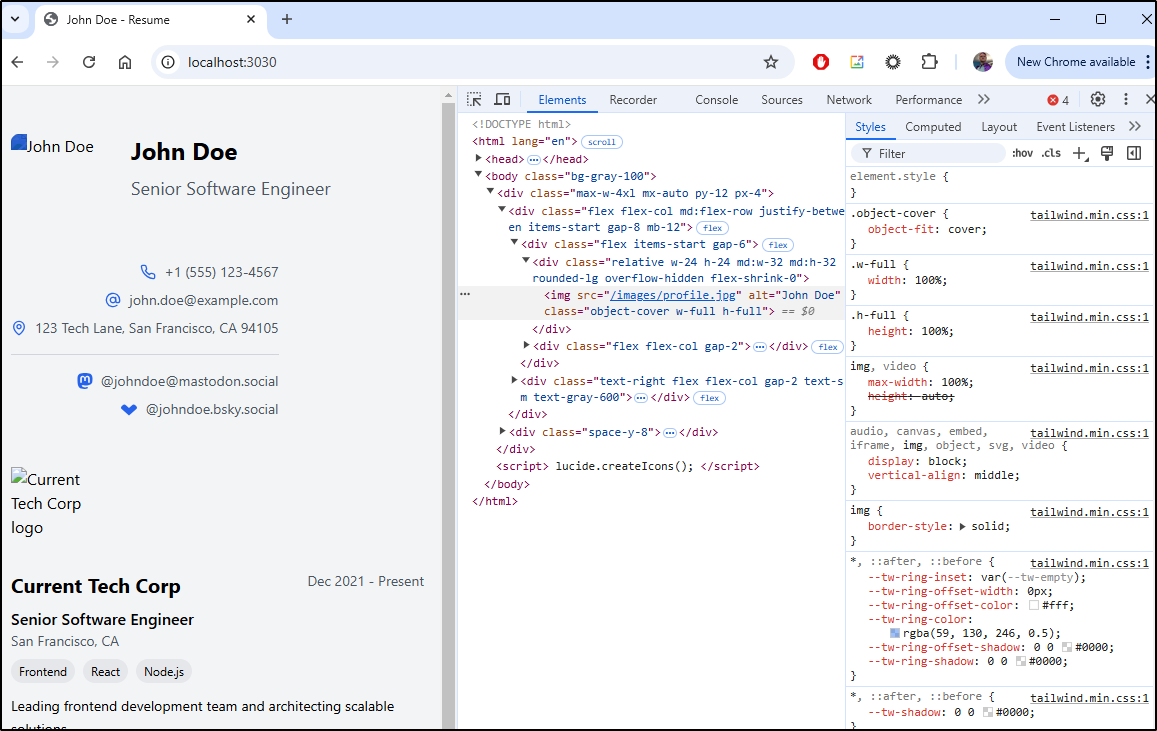The image size is (1157, 731).
Task: Open the Network tab
Action: (849, 100)
